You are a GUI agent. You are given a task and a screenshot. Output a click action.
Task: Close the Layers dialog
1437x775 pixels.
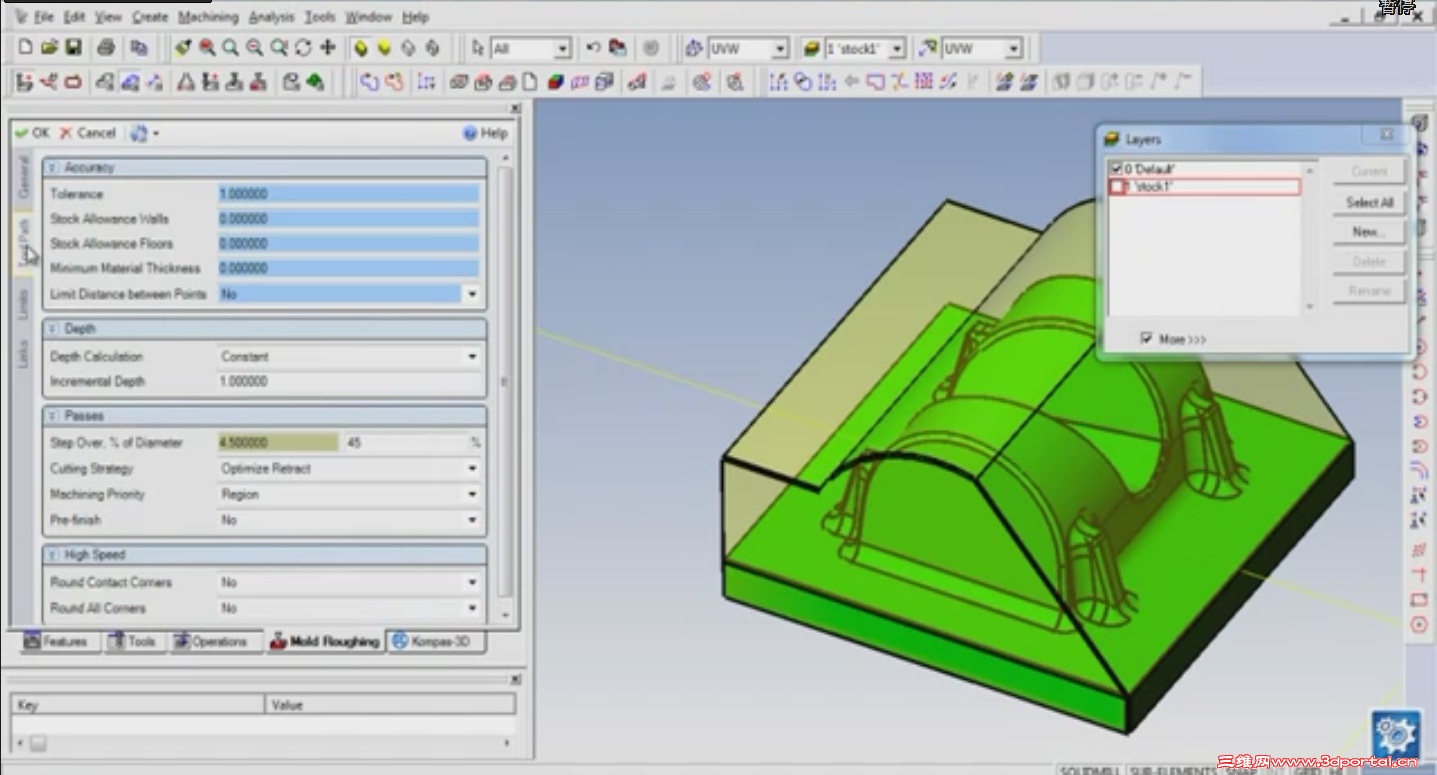point(1387,134)
